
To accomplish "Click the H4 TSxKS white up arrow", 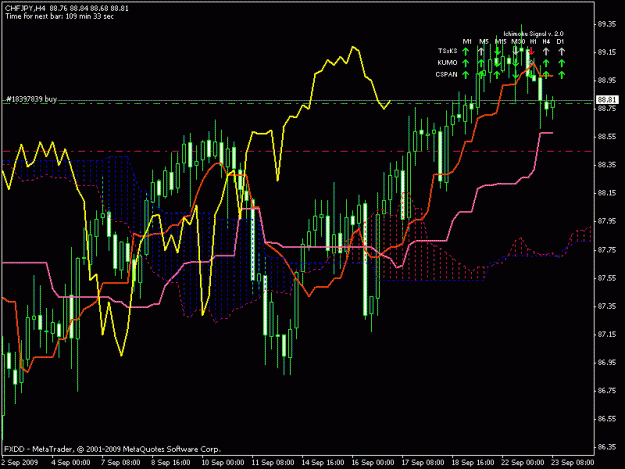I will [546, 51].
